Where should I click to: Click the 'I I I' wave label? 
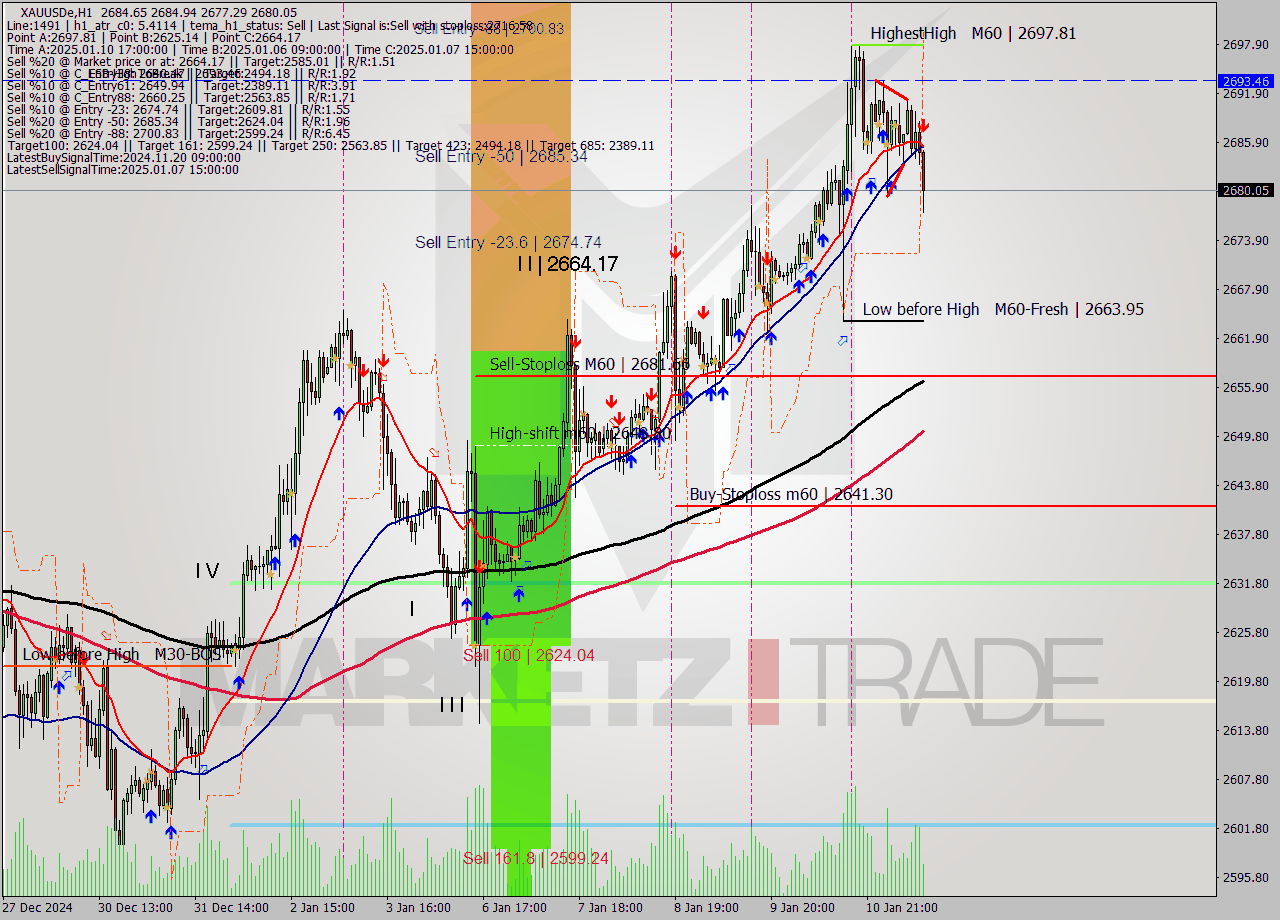pyautogui.click(x=452, y=705)
